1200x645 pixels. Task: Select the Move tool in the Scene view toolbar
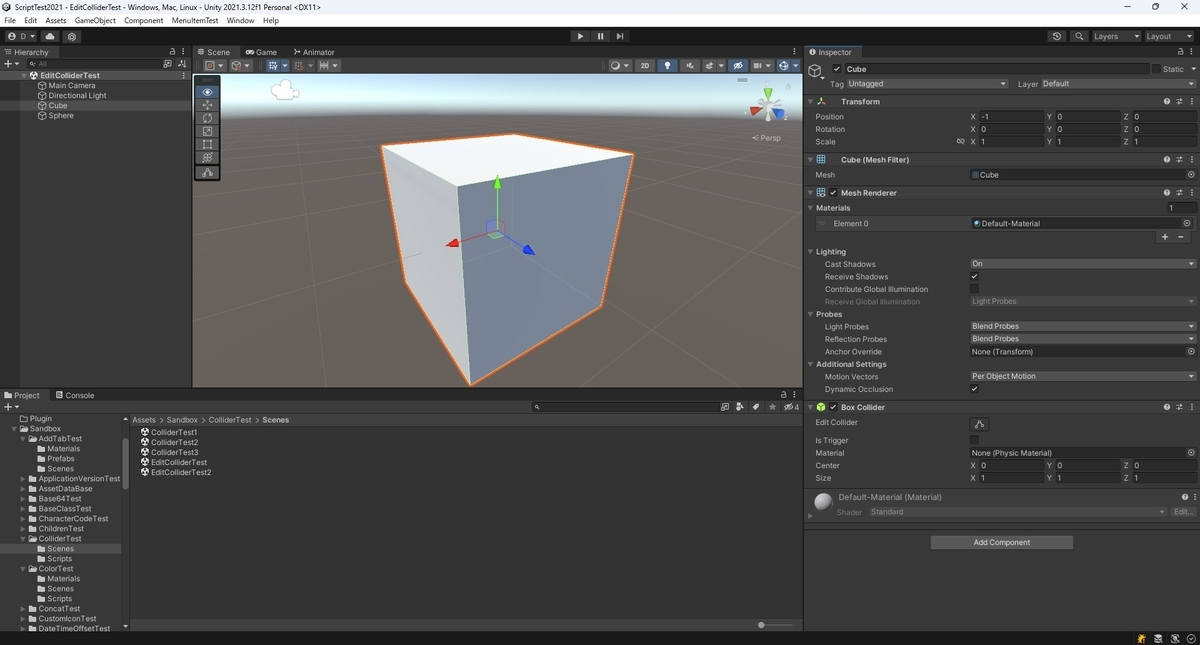click(207, 104)
